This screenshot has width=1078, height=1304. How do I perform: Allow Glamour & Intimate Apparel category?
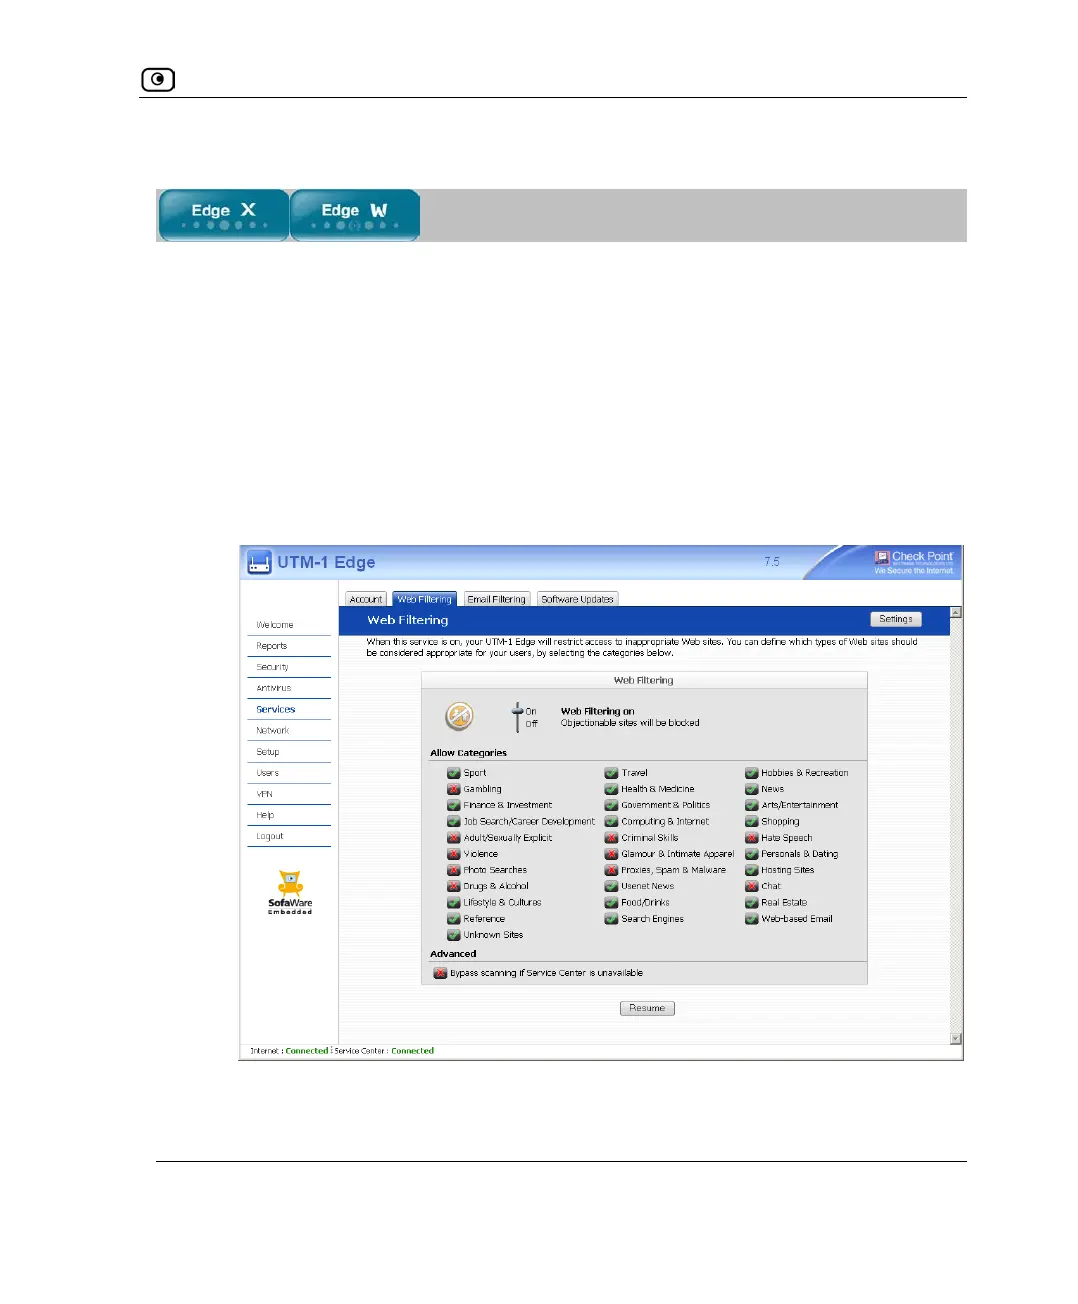611,854
